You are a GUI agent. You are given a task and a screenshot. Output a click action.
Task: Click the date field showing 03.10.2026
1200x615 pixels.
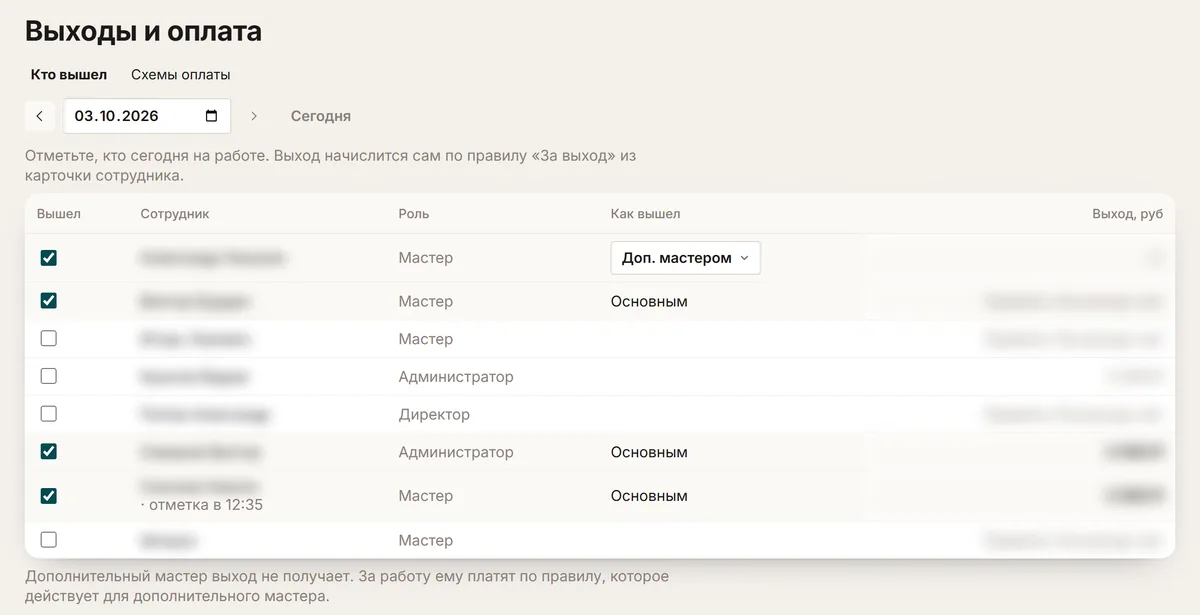[x=147, y=116]
